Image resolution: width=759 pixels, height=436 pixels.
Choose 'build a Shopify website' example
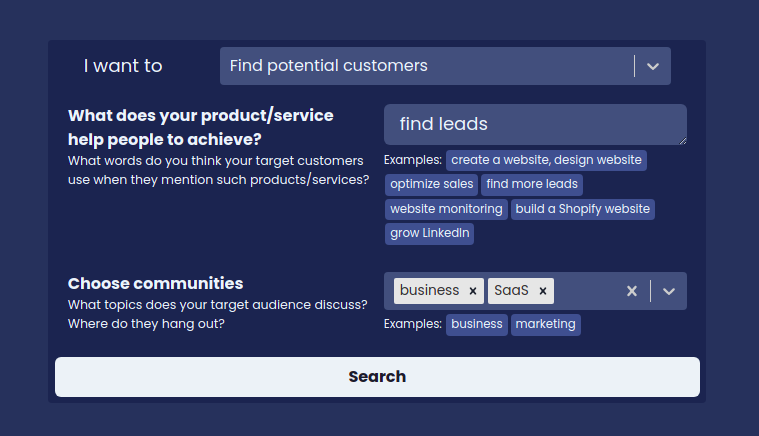click(x=582, y=209)
